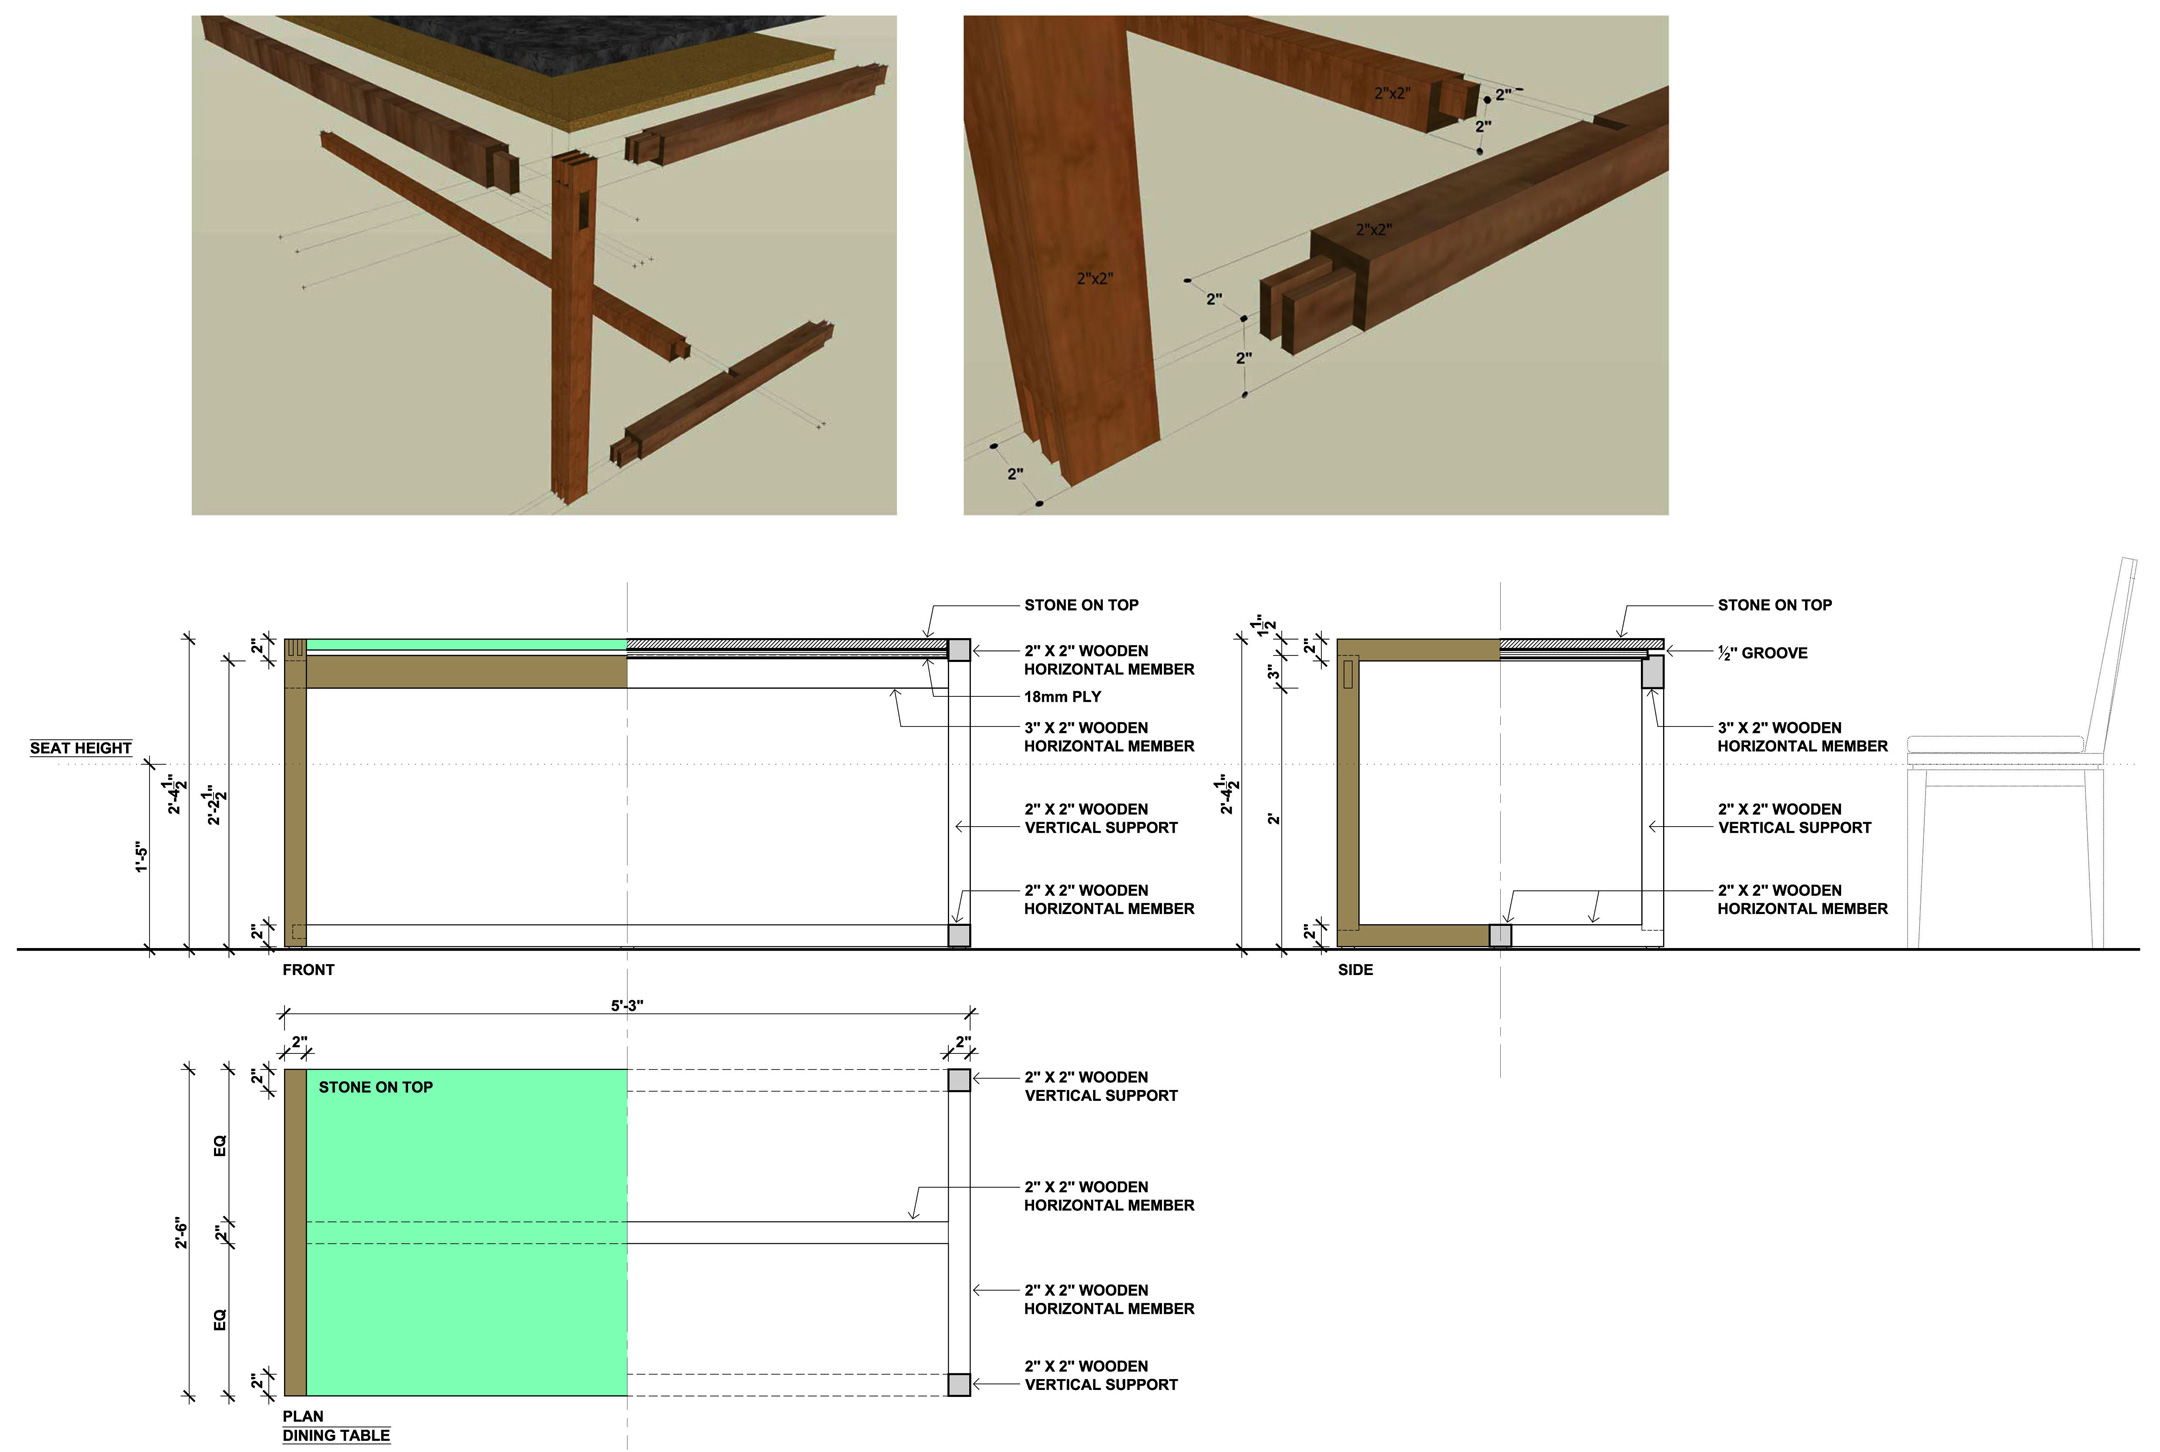The height and width of the screenshot is (1452, 2160).
Task: Click the exploded table joinery 3D render
Action: pyautogui.click(x=543, y=265)
